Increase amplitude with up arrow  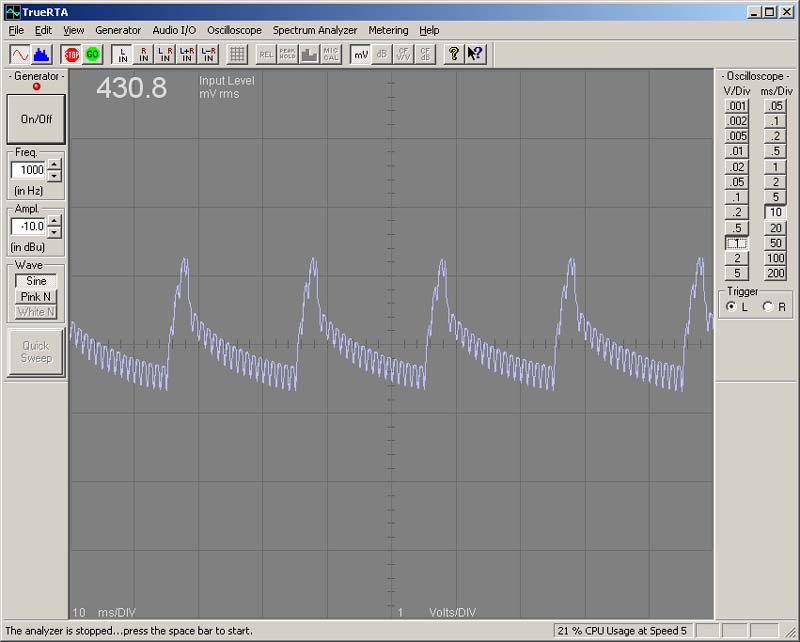[54, 220]
